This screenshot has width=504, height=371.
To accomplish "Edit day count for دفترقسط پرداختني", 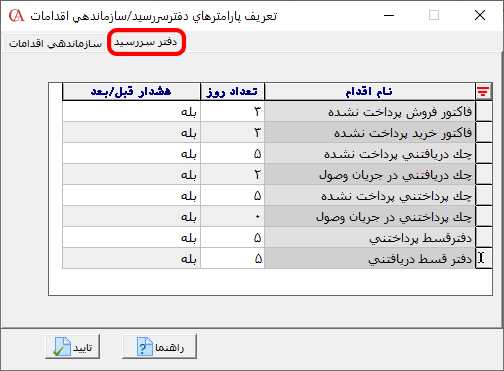I will click(232, 237).
